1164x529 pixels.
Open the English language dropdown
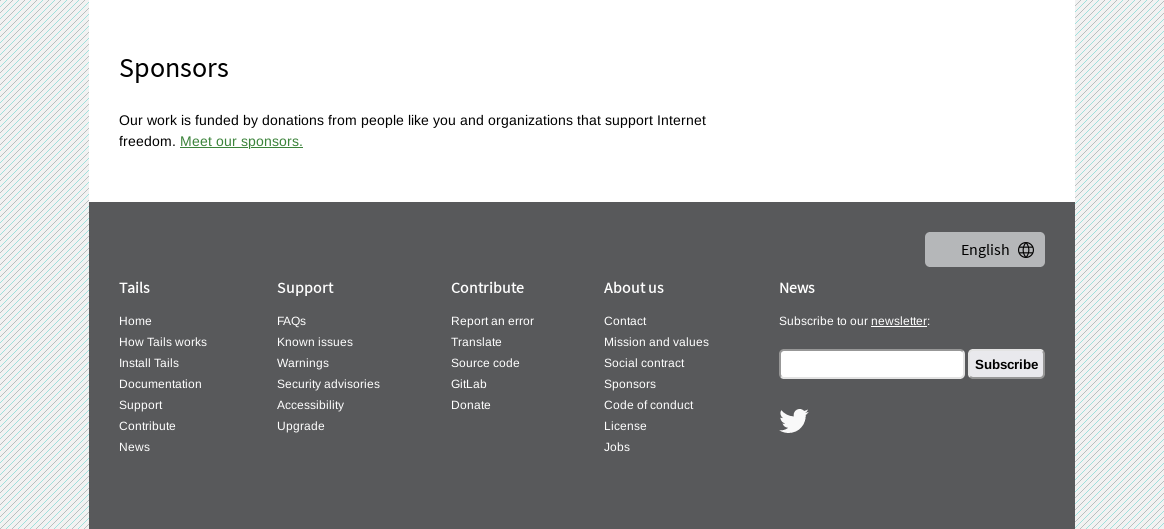(984, 249)
